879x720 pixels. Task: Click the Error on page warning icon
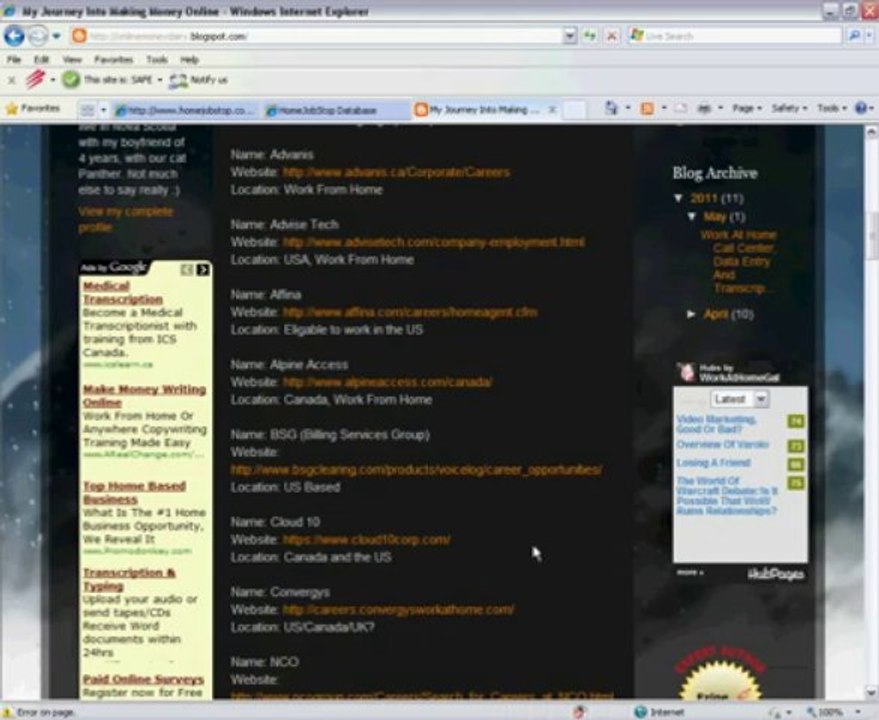point(8,712)
